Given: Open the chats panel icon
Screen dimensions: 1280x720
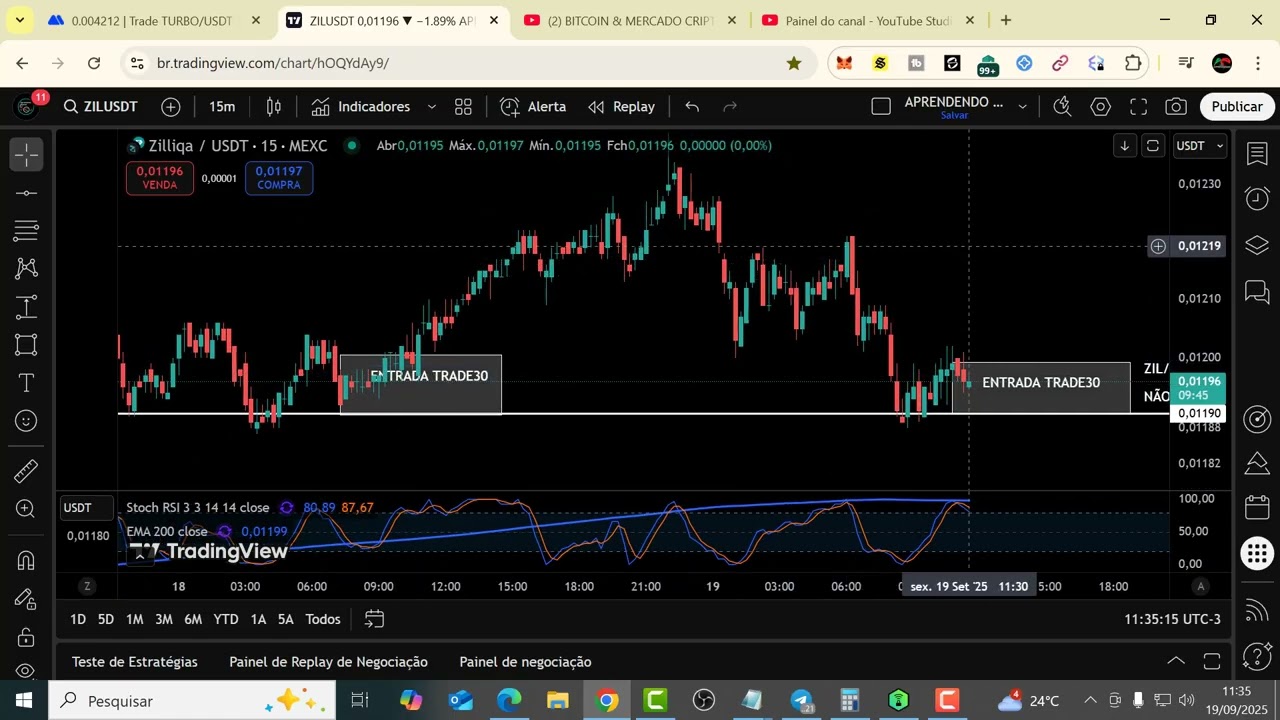Looking at the screenshot, I should [x=1257, y=292].
